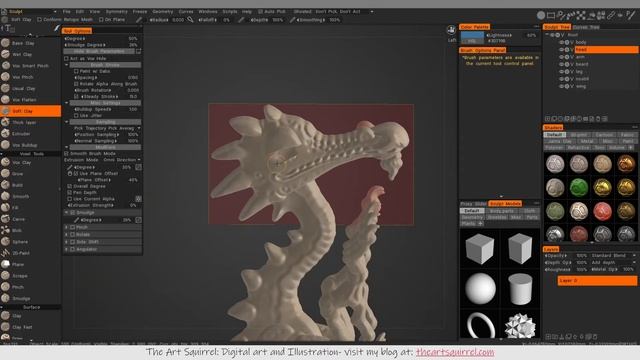Toggle Pen Depth checkbox
The image size is (640, 360).
click(69, 192)
